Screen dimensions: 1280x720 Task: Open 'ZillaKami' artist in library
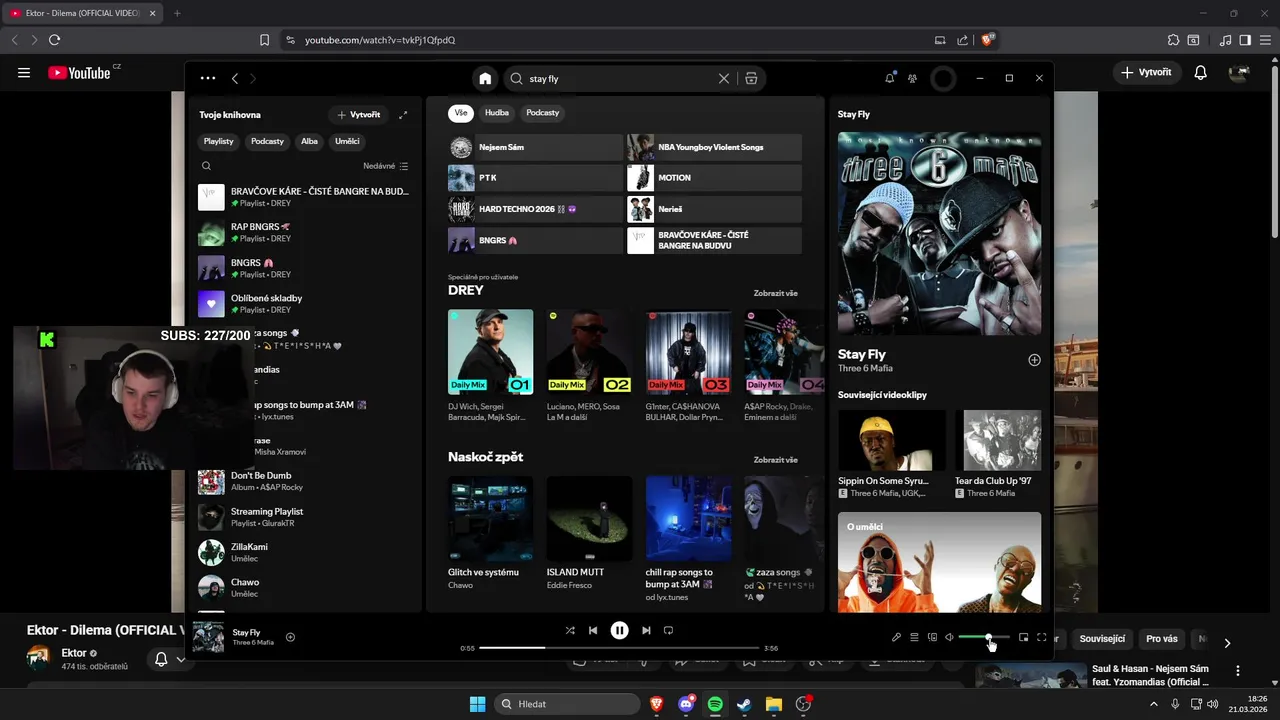click(x=304, y=553)
